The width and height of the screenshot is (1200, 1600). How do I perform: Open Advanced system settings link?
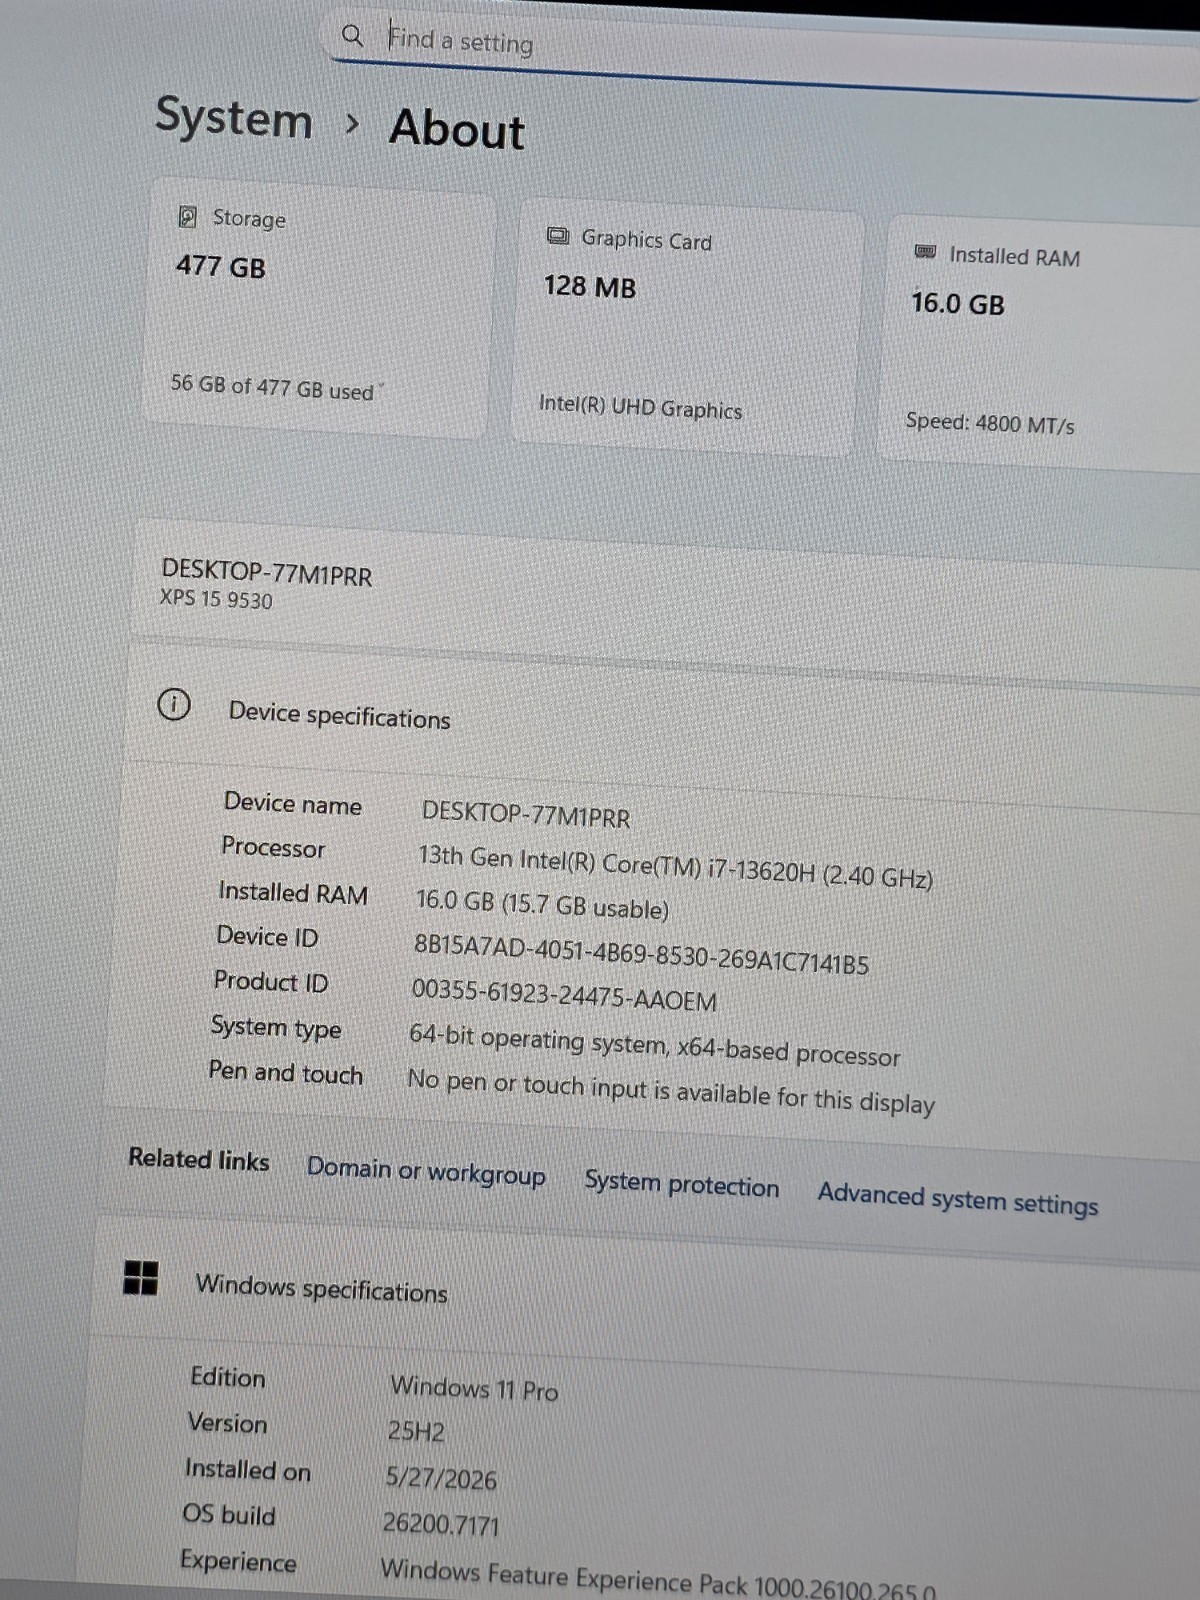pyautogui.click(x=957, y=1198)
